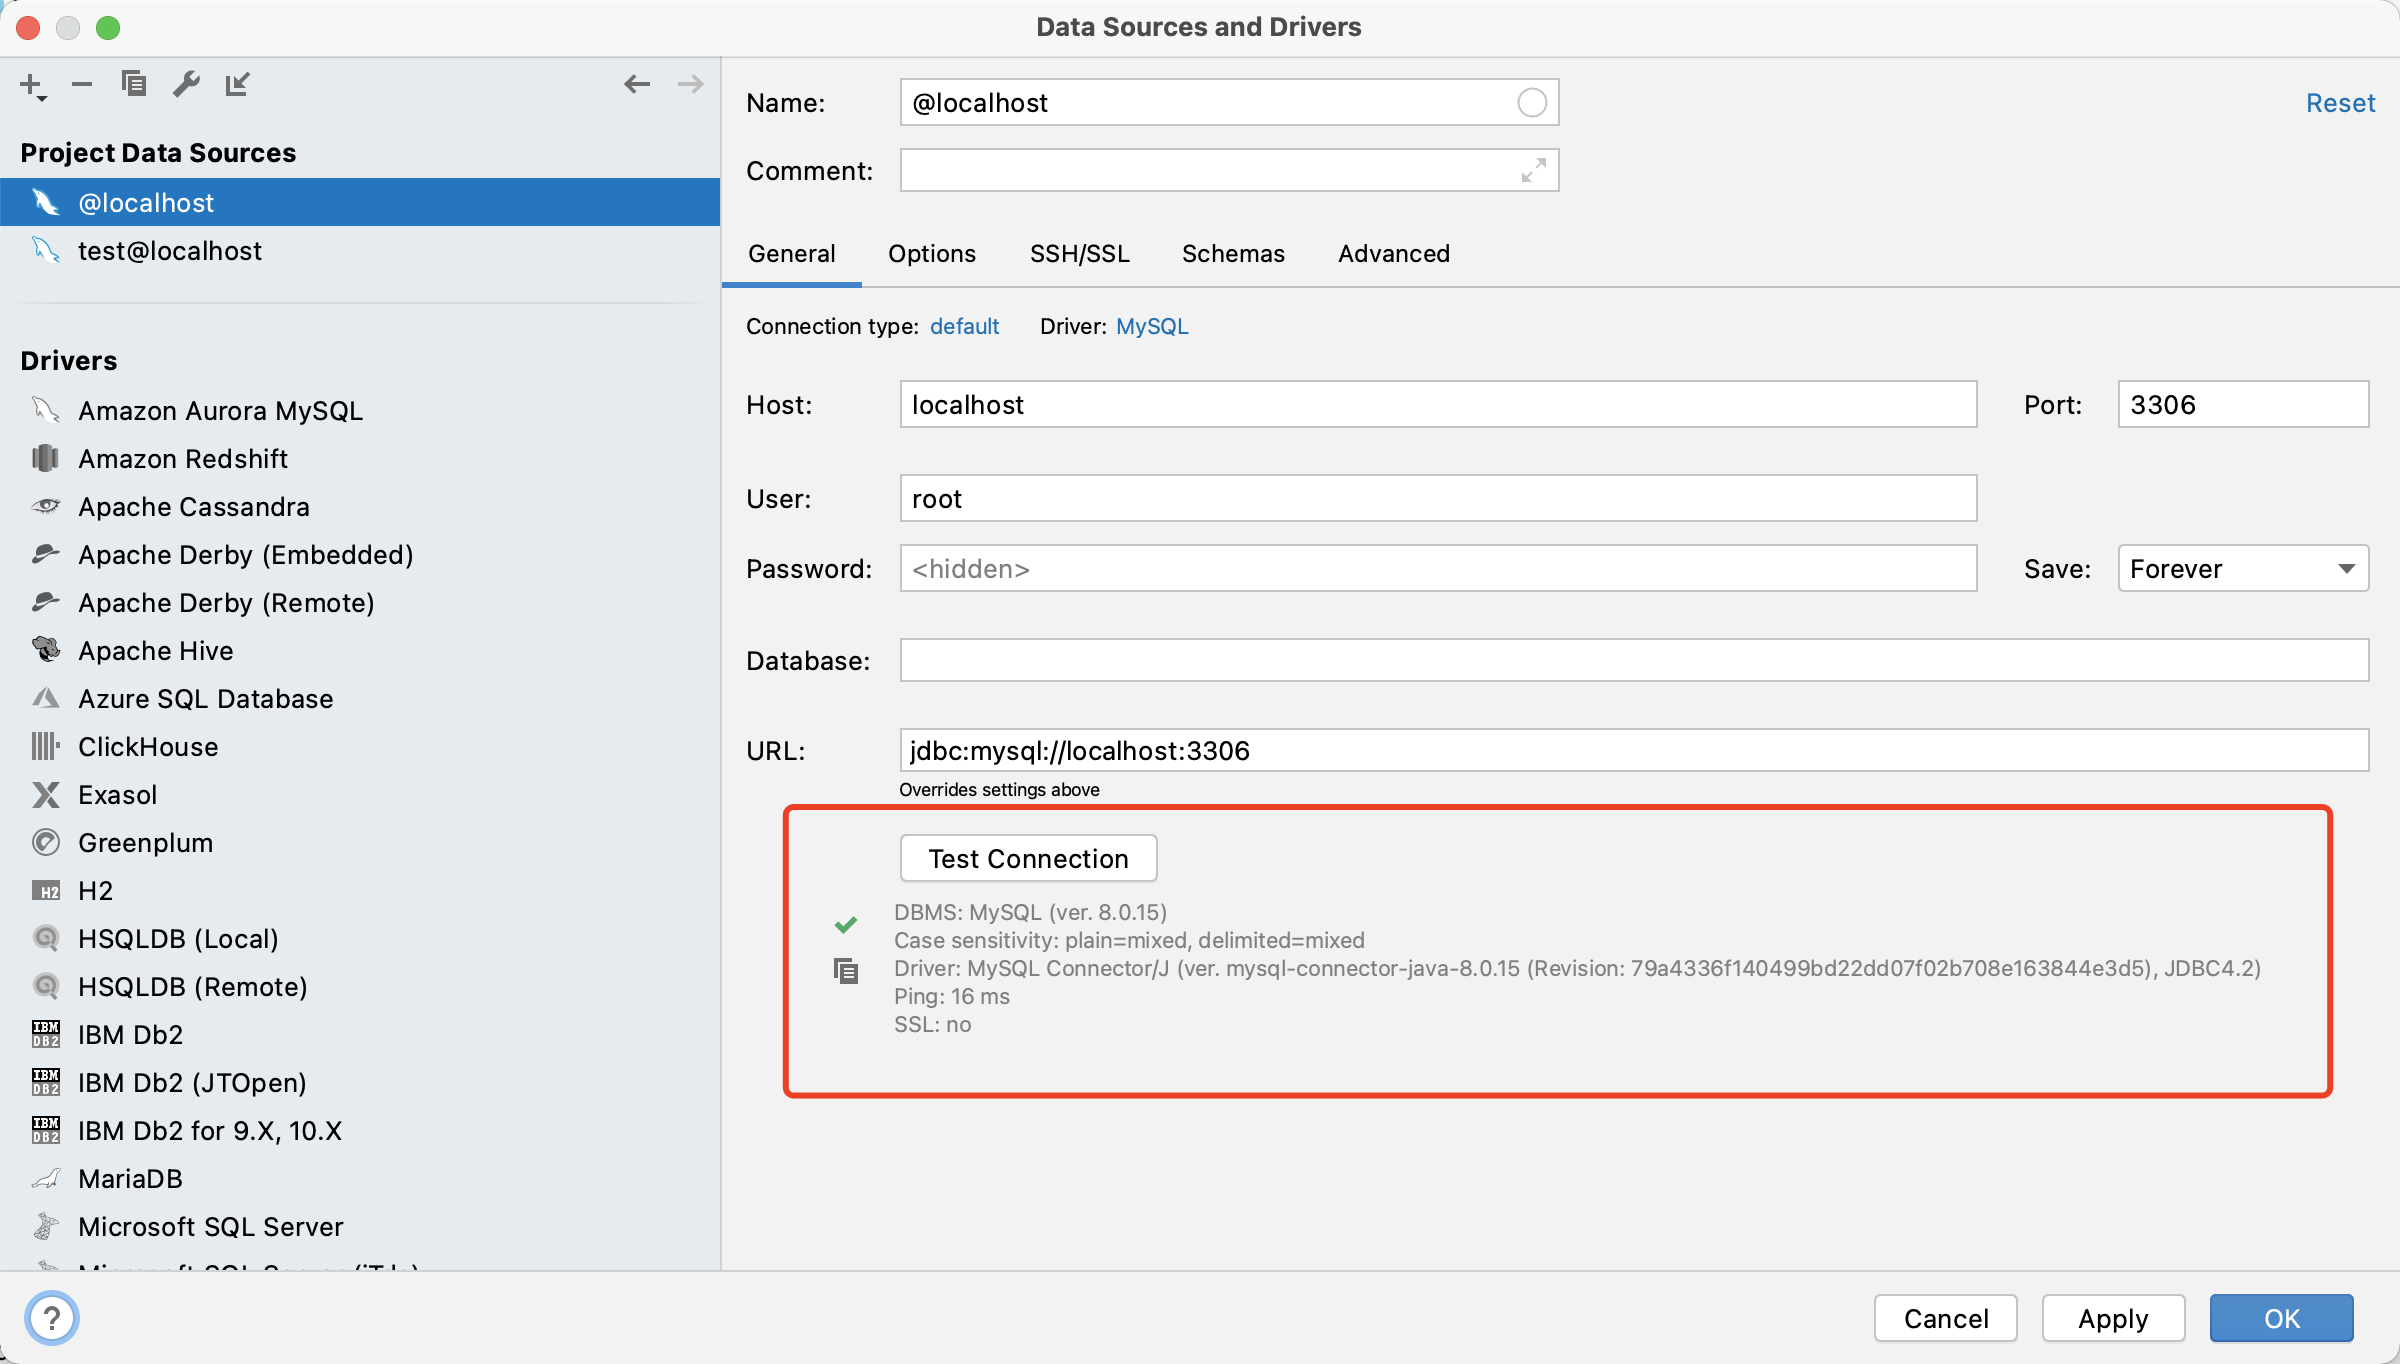The height and width of the screenshot is (1364, 2400).
Task: Copy connection test details via copy icon
Action: (846, 969)
